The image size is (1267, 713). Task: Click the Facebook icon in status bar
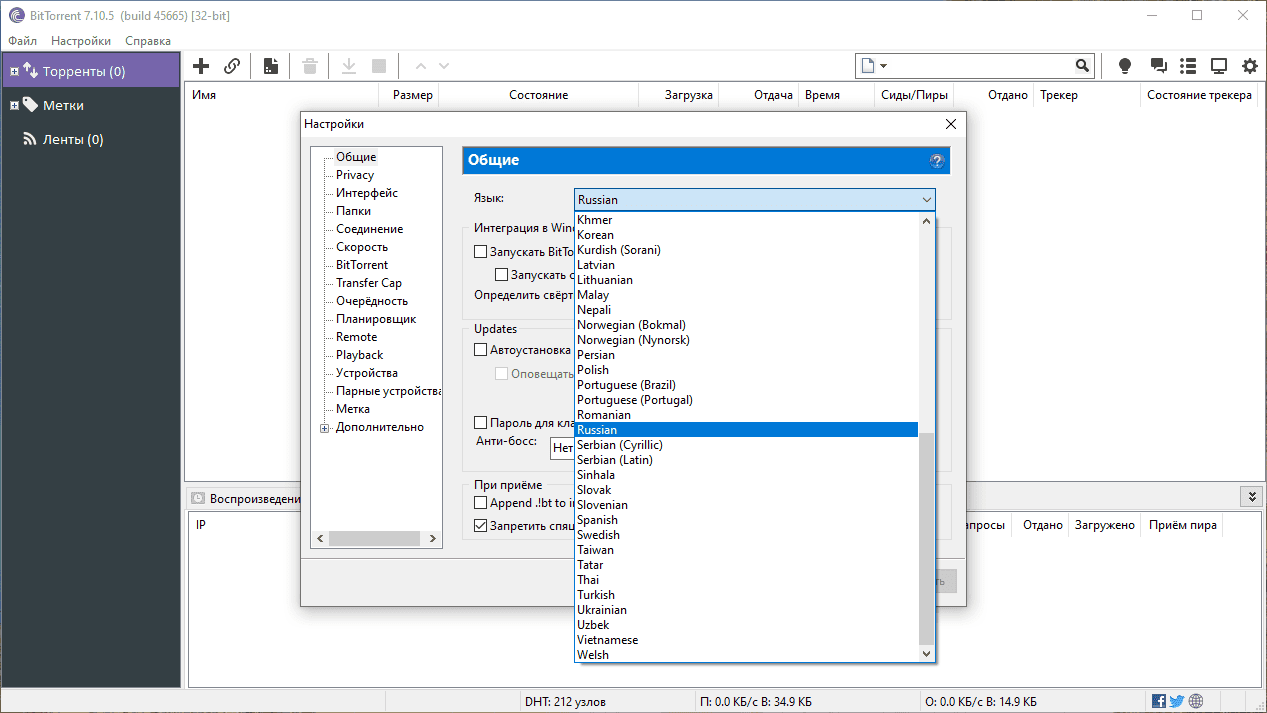1159,701
